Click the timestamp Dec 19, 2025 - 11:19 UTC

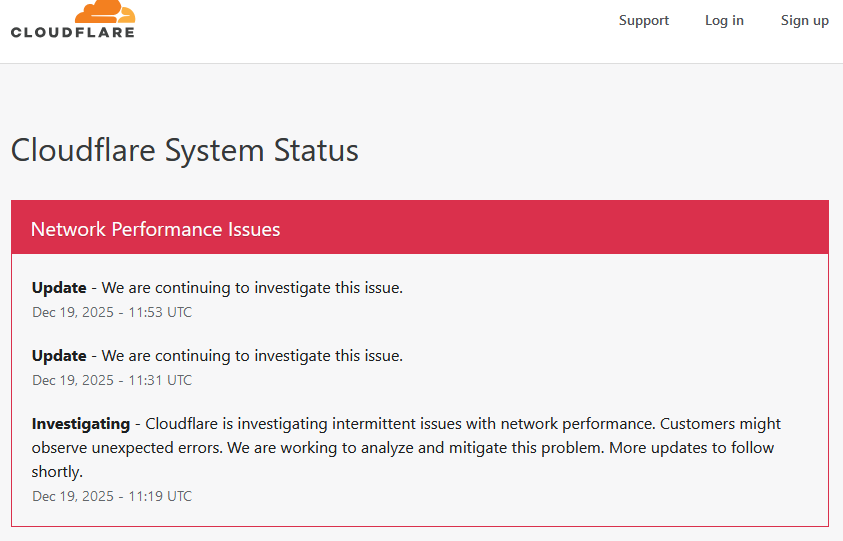[112, 496]
